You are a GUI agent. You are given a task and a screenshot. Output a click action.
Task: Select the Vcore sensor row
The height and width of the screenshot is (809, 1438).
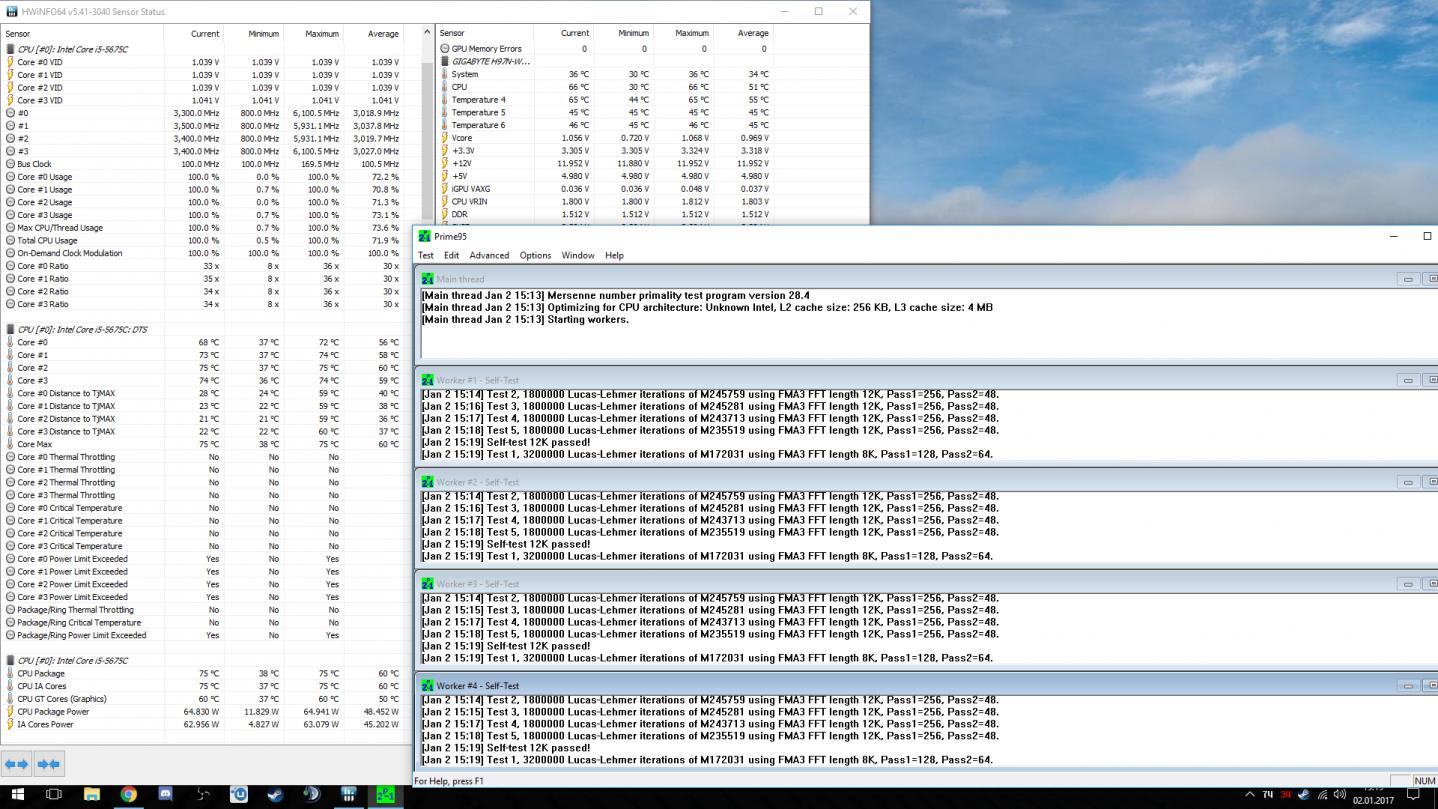click(x=605, y=138)
